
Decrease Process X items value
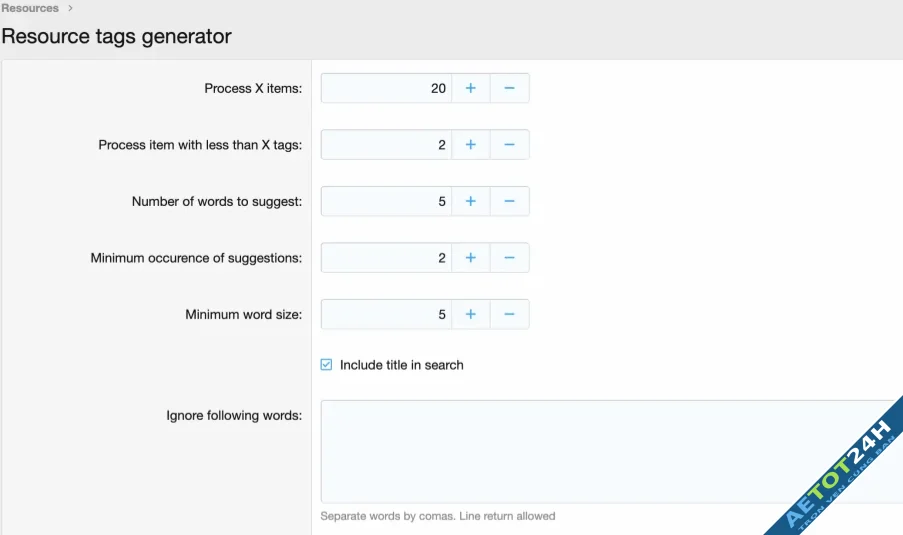point(509,88)
